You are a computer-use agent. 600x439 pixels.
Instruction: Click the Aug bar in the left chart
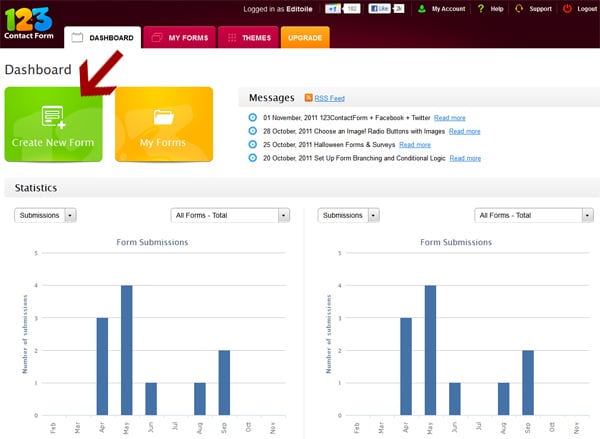tap(200, 399)
